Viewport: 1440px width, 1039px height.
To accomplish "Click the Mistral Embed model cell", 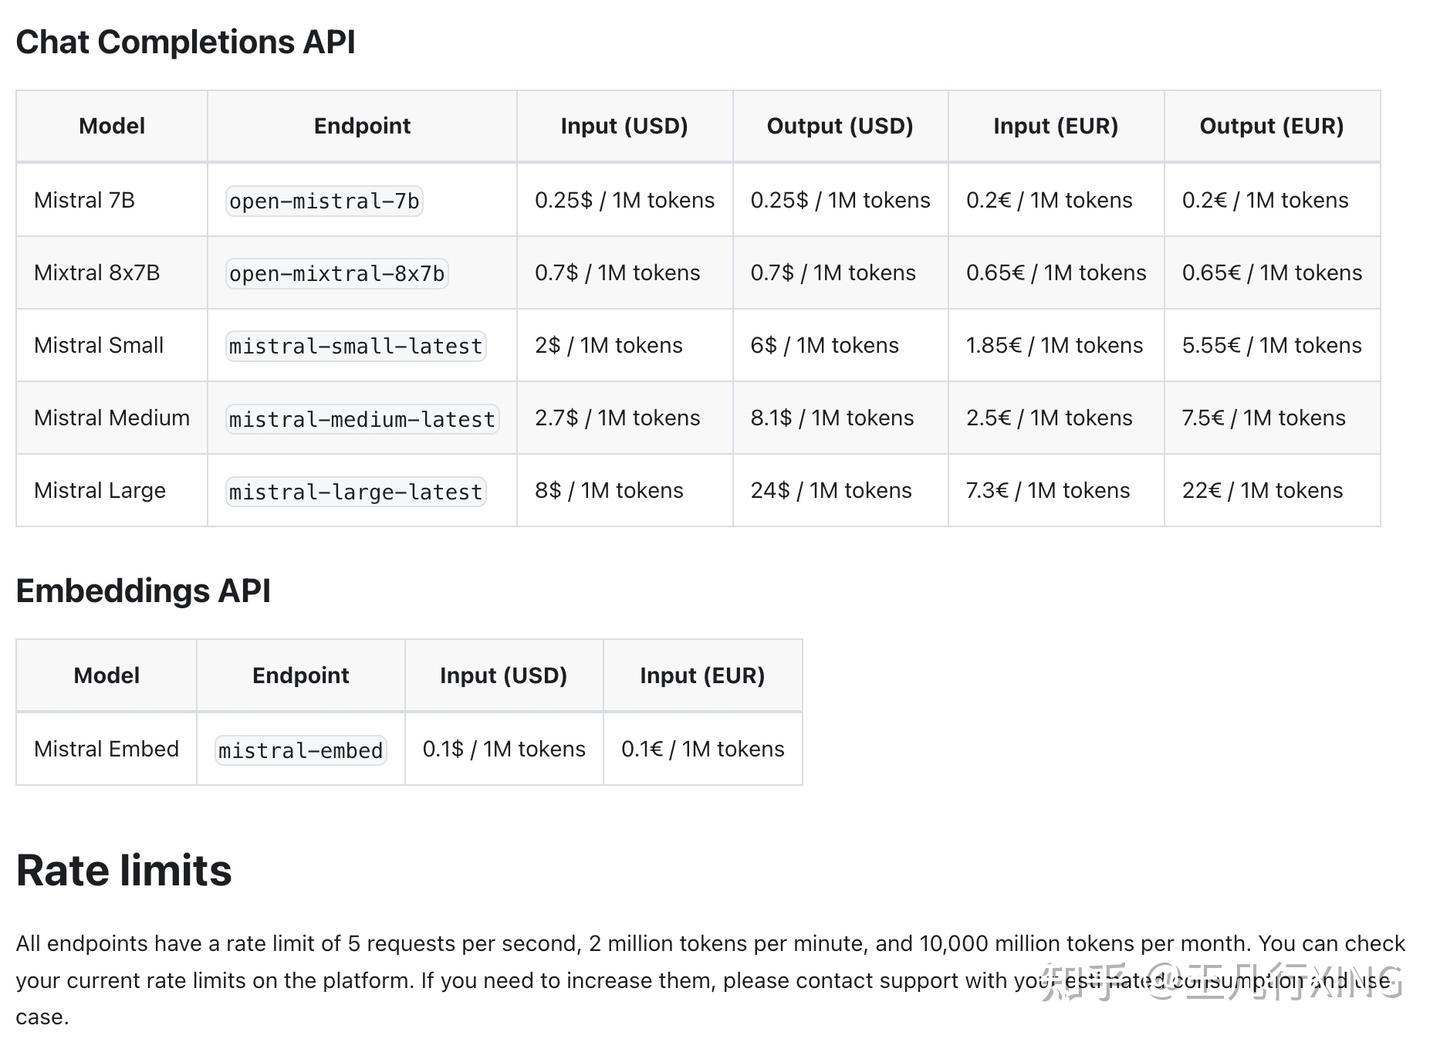I will (106, 749).
